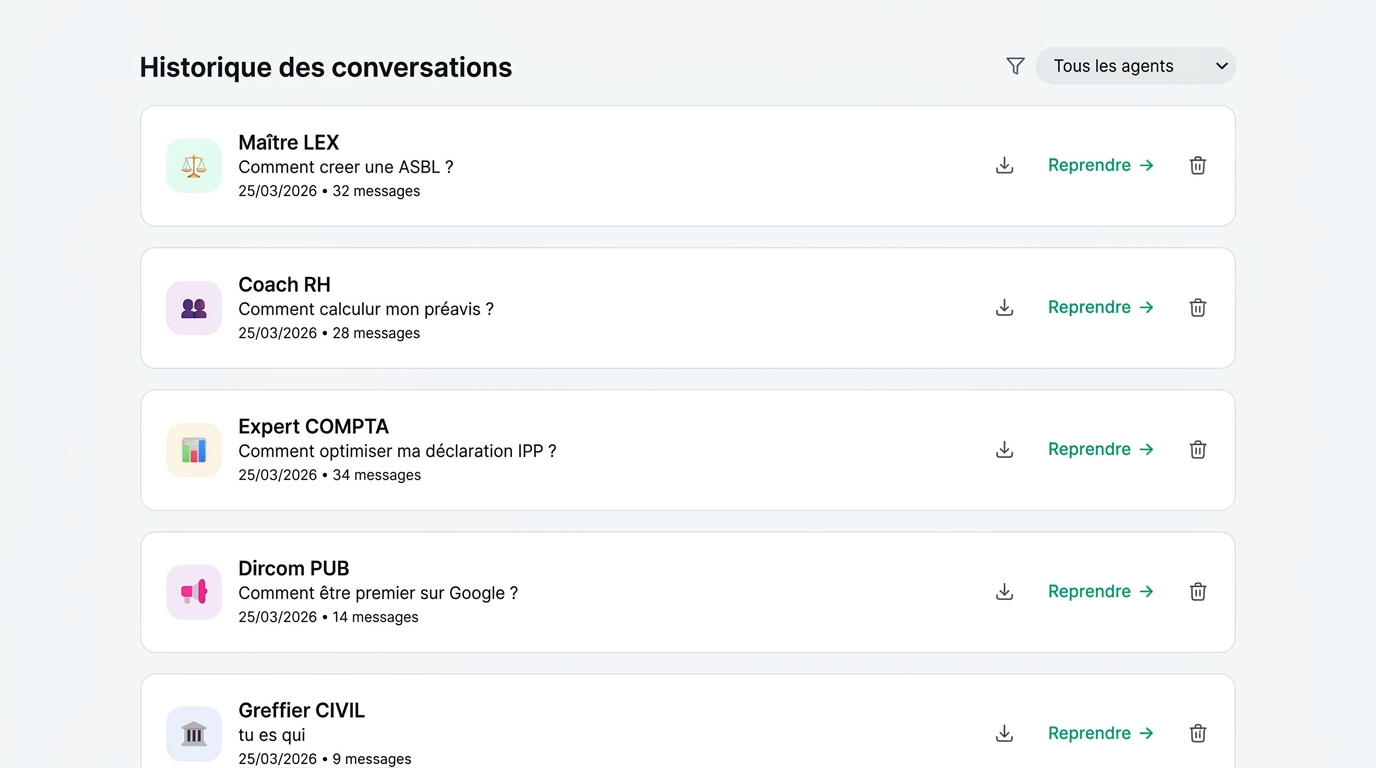Resume the Maître LEX conversation
Viewport: 1376px width, 768px height.
click(x=1101, y=165)
